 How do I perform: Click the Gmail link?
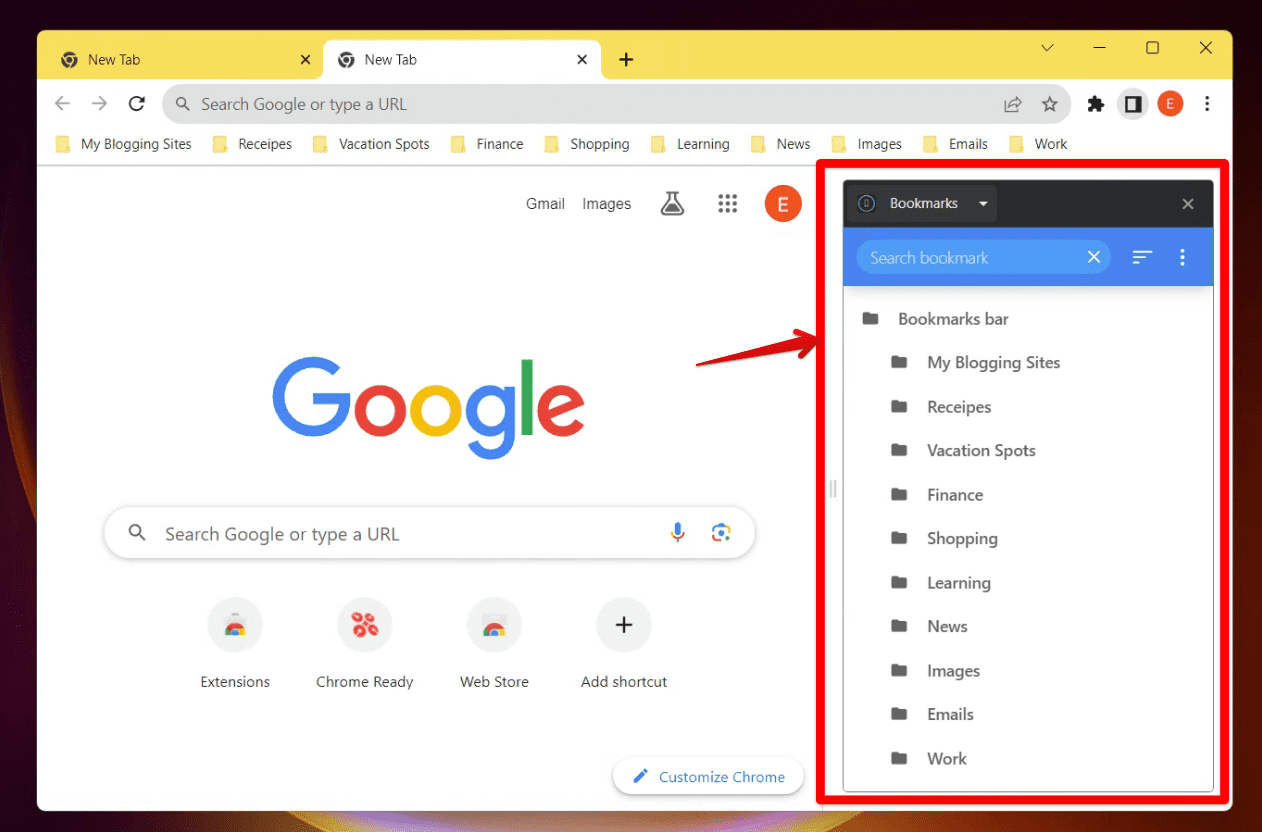click(545, 204)
